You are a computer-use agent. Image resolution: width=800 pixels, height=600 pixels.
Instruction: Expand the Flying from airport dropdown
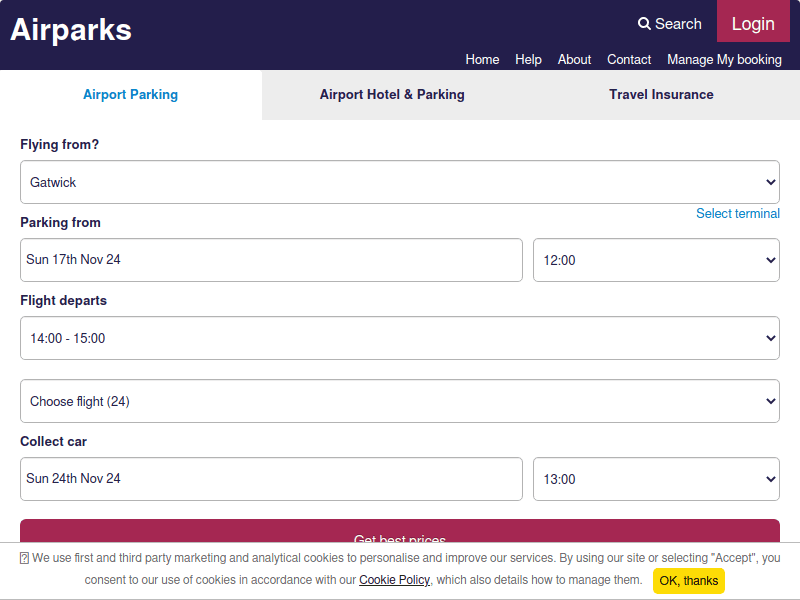tap(400, 182)
